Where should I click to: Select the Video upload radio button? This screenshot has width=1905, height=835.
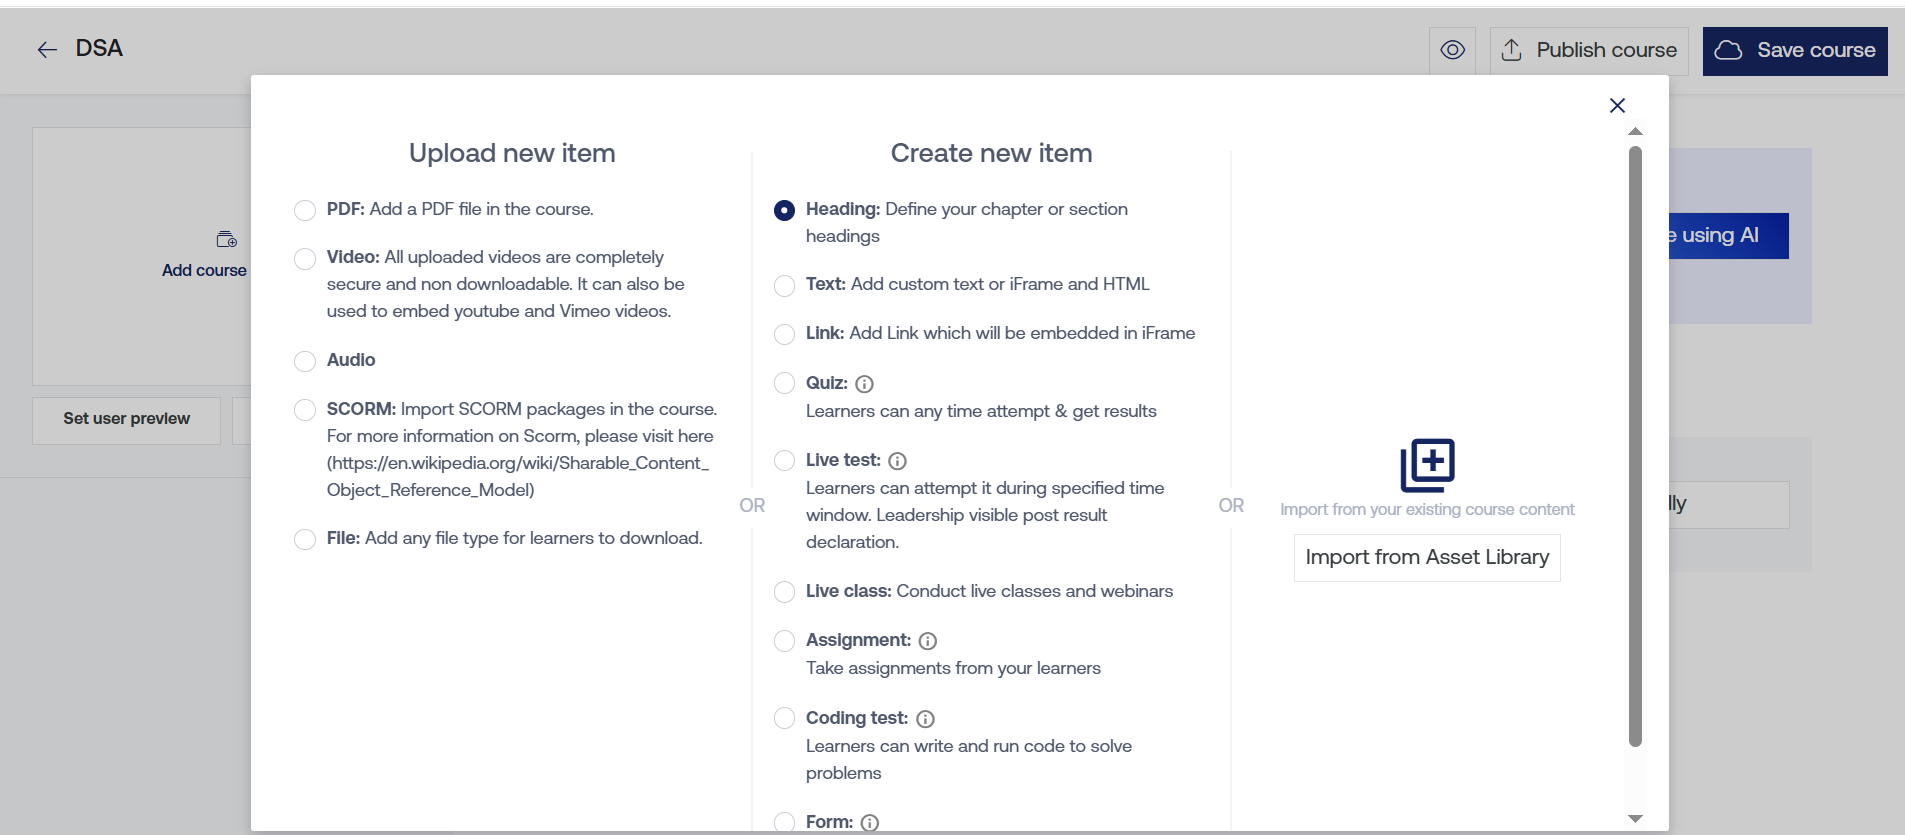pos(305,259)
